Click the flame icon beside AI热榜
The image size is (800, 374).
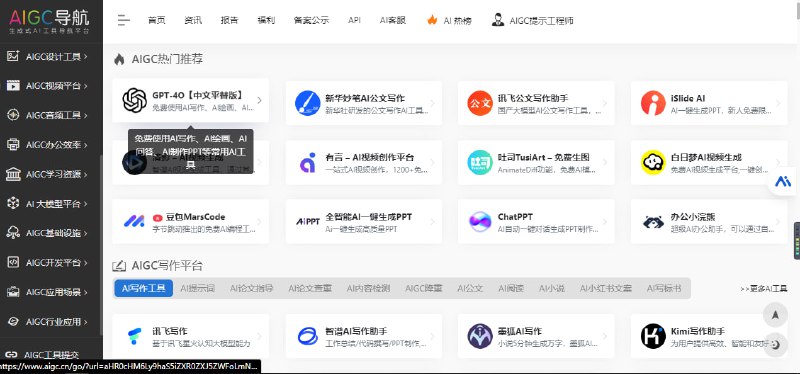[432, 20]
